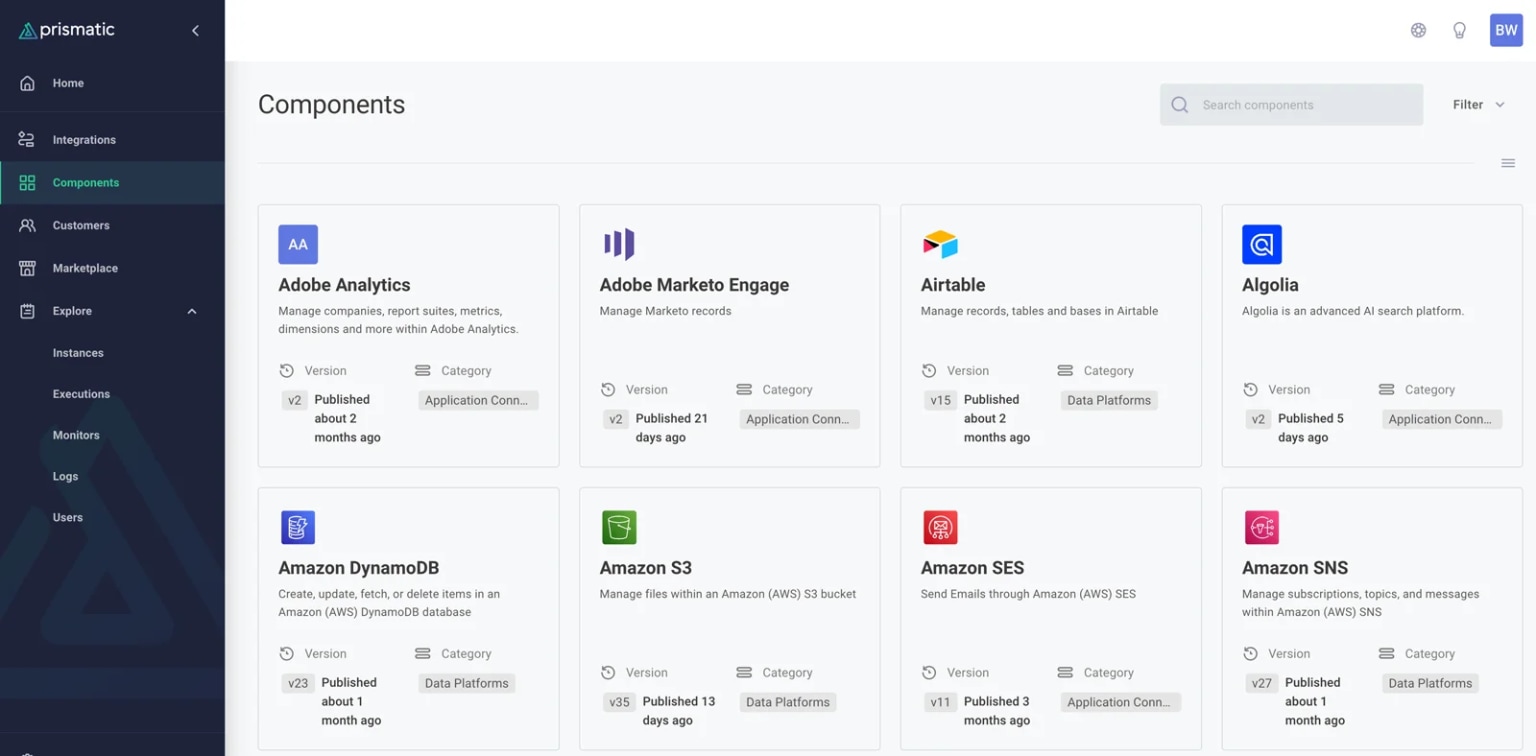The height and width of the screenshot is (756, 1536).
Task: Click 'Manage Marketo records' description
Action: click(665, 311)
